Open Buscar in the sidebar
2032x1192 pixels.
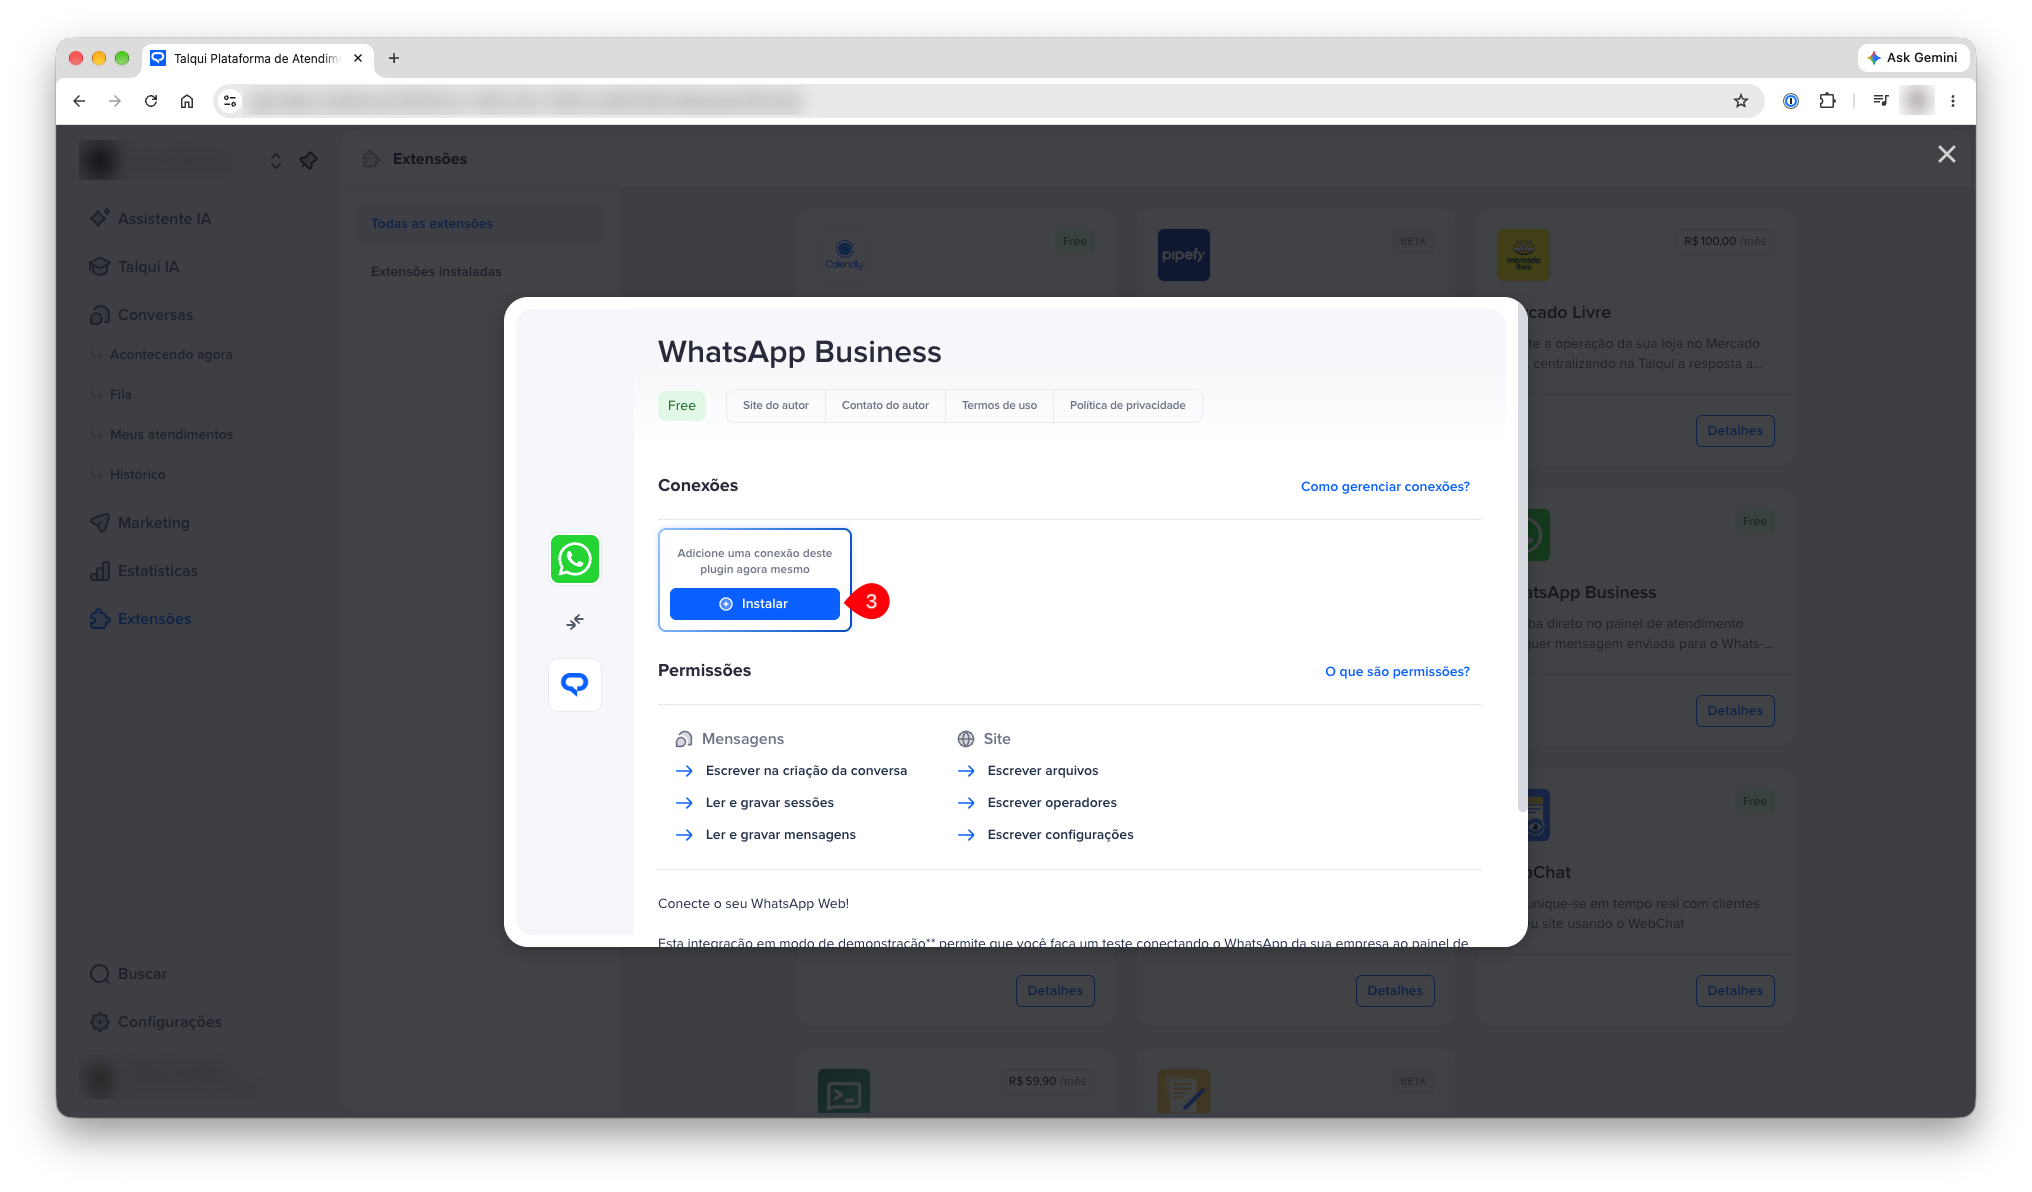[142, 974]
